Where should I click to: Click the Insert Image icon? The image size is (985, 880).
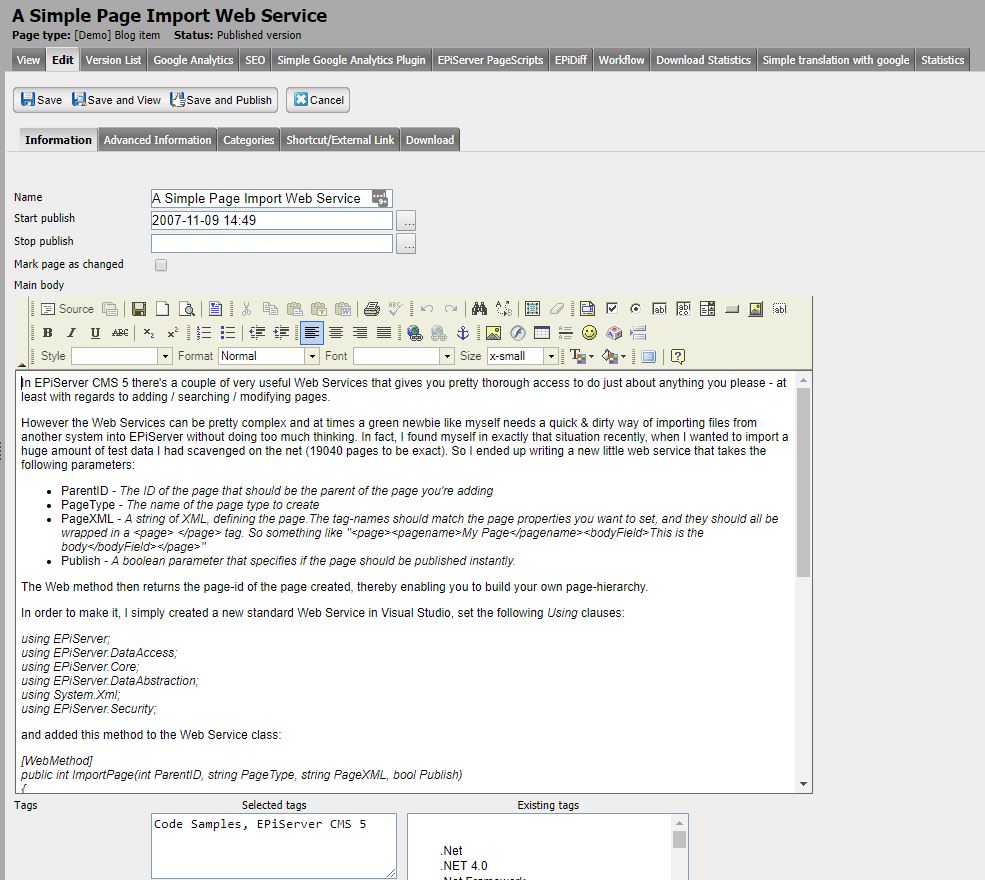coord(493,331)
